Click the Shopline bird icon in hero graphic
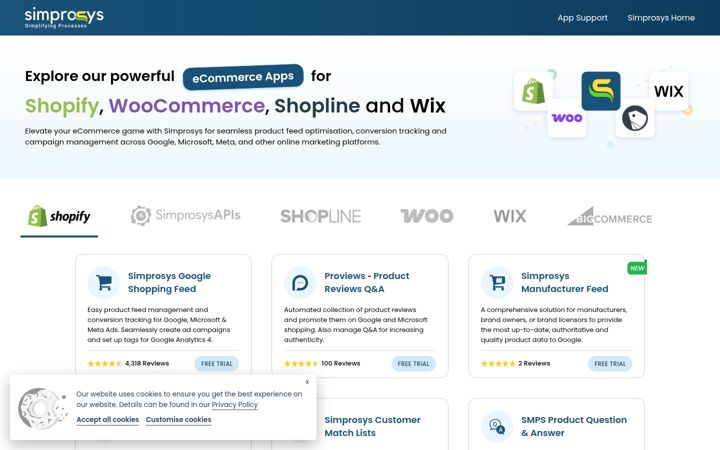720x450 pixels. point(635,118)
